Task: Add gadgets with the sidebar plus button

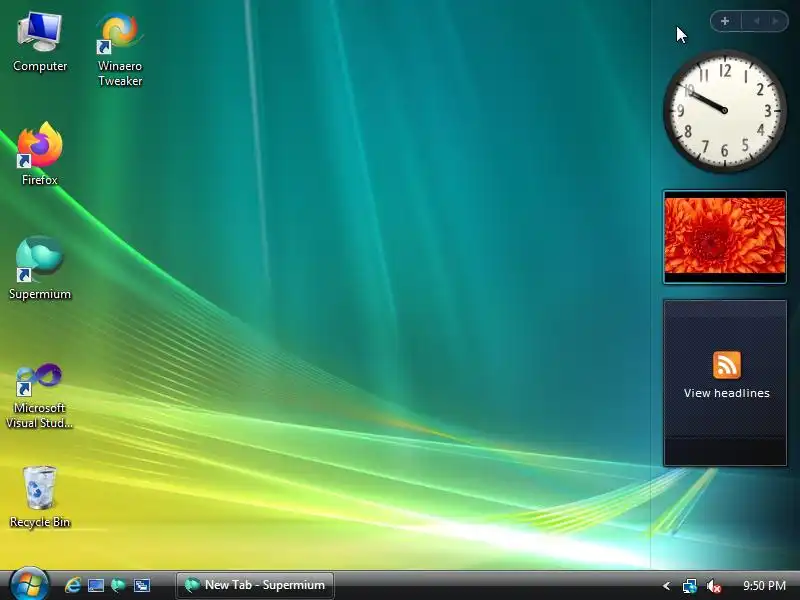Action: 725,21
